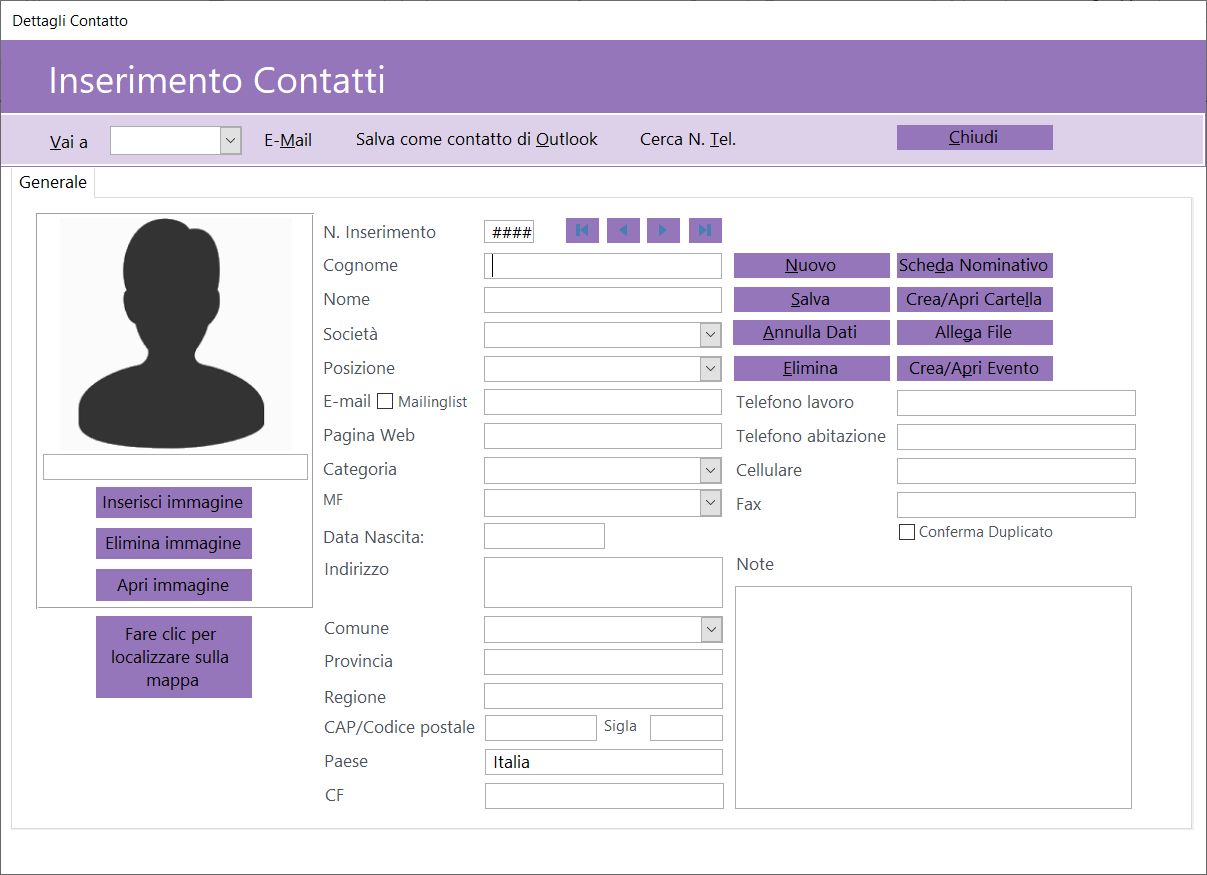Click Apri immagine button
1207x875 pixels.
(173, 585)
